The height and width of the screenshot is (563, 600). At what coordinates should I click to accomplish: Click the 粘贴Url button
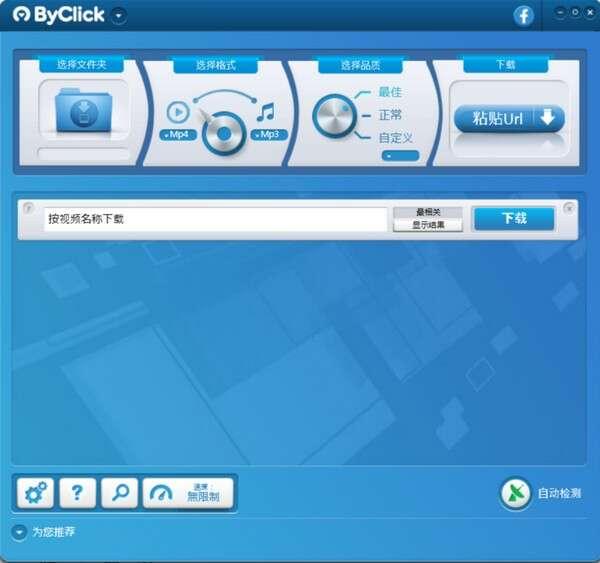click(509, 119)
